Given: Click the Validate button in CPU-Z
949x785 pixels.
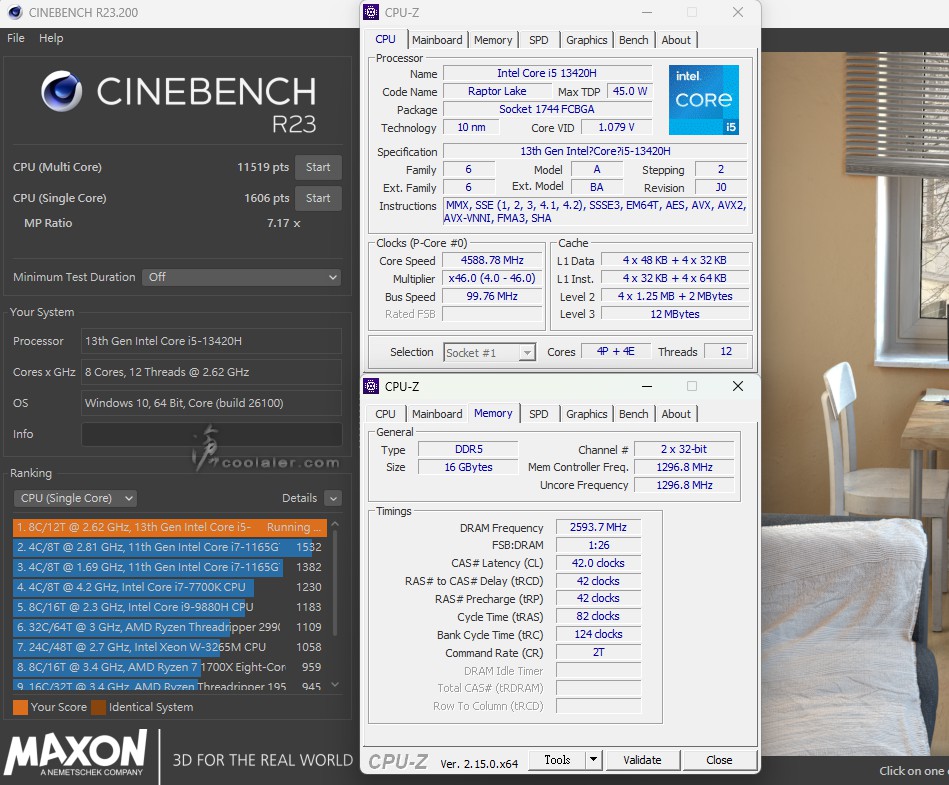Looking at the screenshot, I should click(642, 760).
